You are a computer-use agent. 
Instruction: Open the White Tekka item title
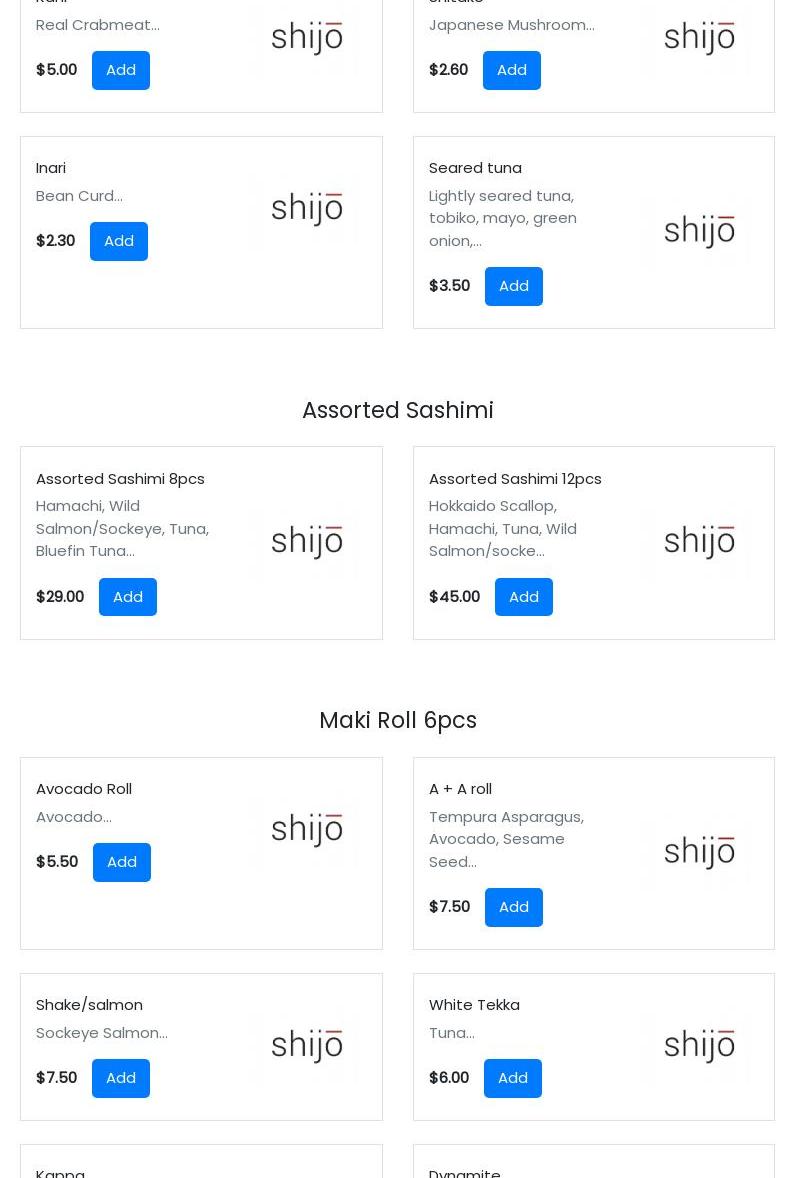coord(474,1005)
